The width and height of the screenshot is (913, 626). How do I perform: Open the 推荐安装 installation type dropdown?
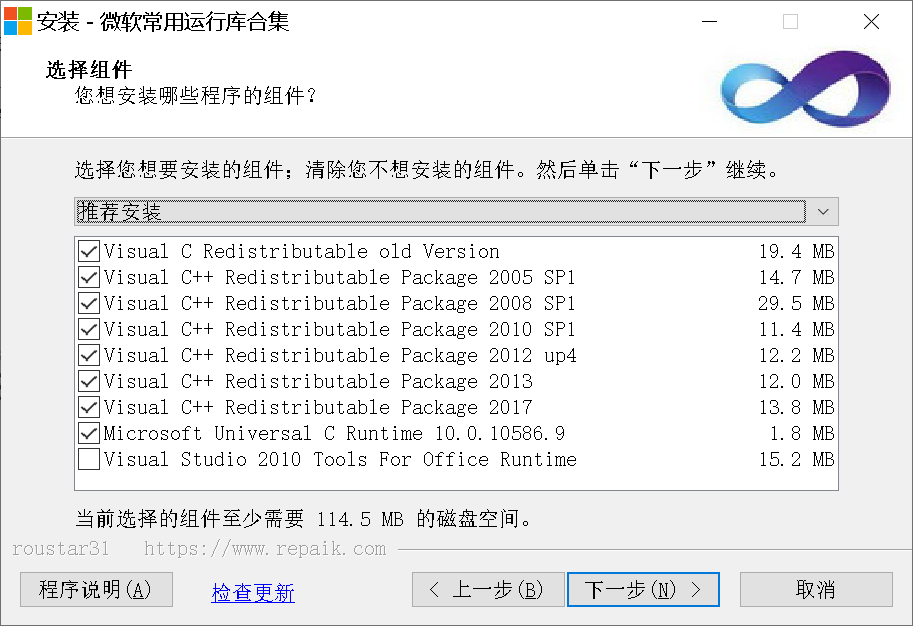coord(440,211)
